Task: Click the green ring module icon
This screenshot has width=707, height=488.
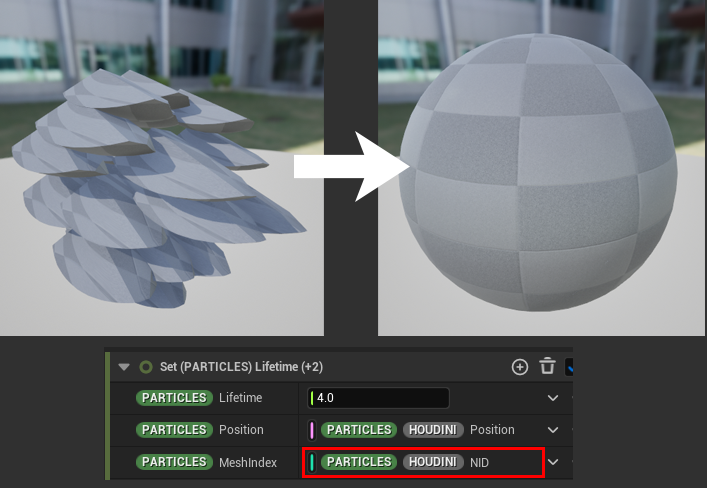Action: (x=146, y=367)
